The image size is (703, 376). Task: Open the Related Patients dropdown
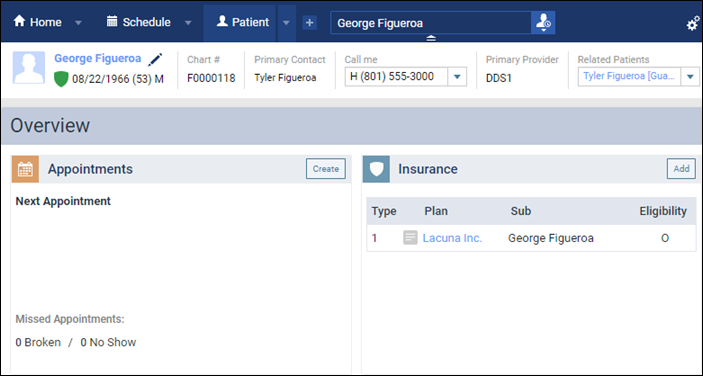tap(690, 77)
